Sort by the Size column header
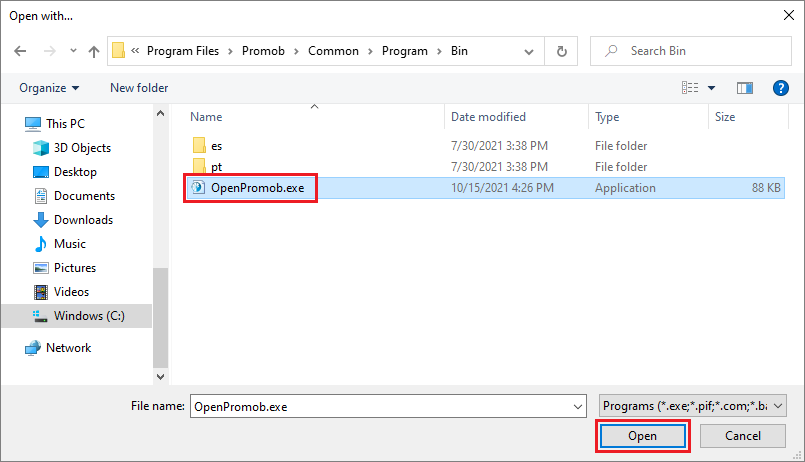Viewport: 805px width, 462px height. [x=725, y=117]
